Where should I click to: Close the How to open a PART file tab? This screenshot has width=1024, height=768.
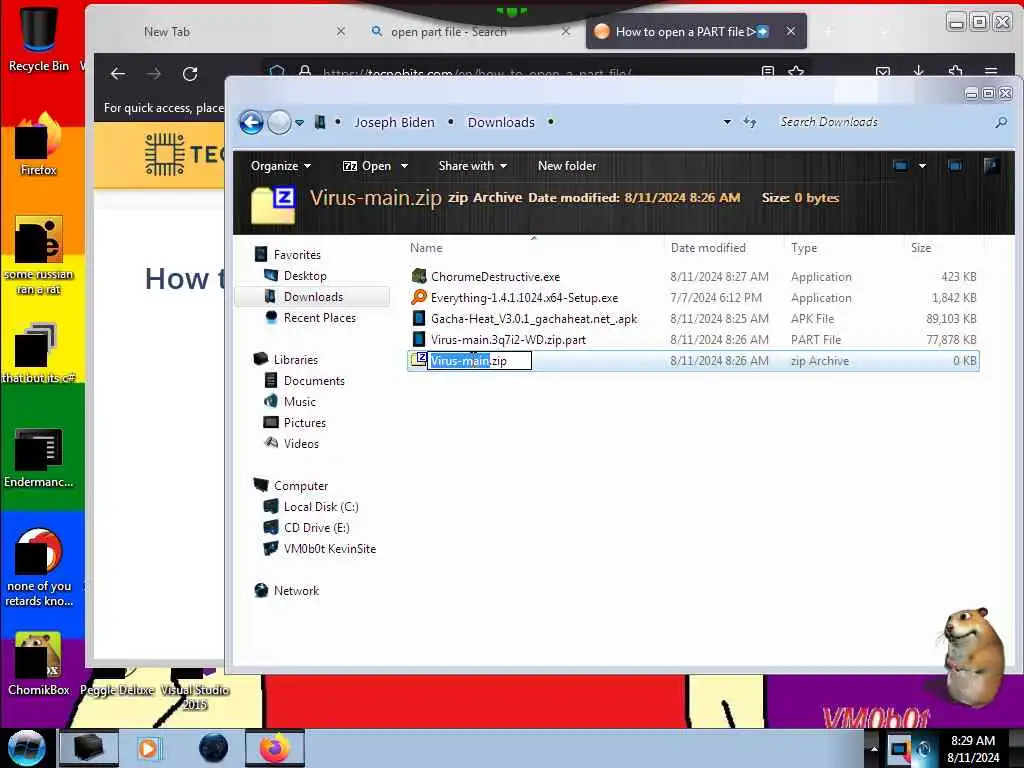pyautogui.click(x=791, y=31)
